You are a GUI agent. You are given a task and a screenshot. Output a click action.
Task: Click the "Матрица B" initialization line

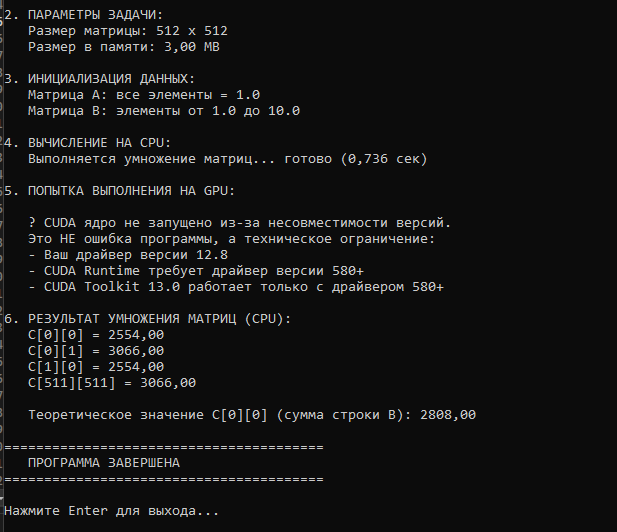[163, 110]
